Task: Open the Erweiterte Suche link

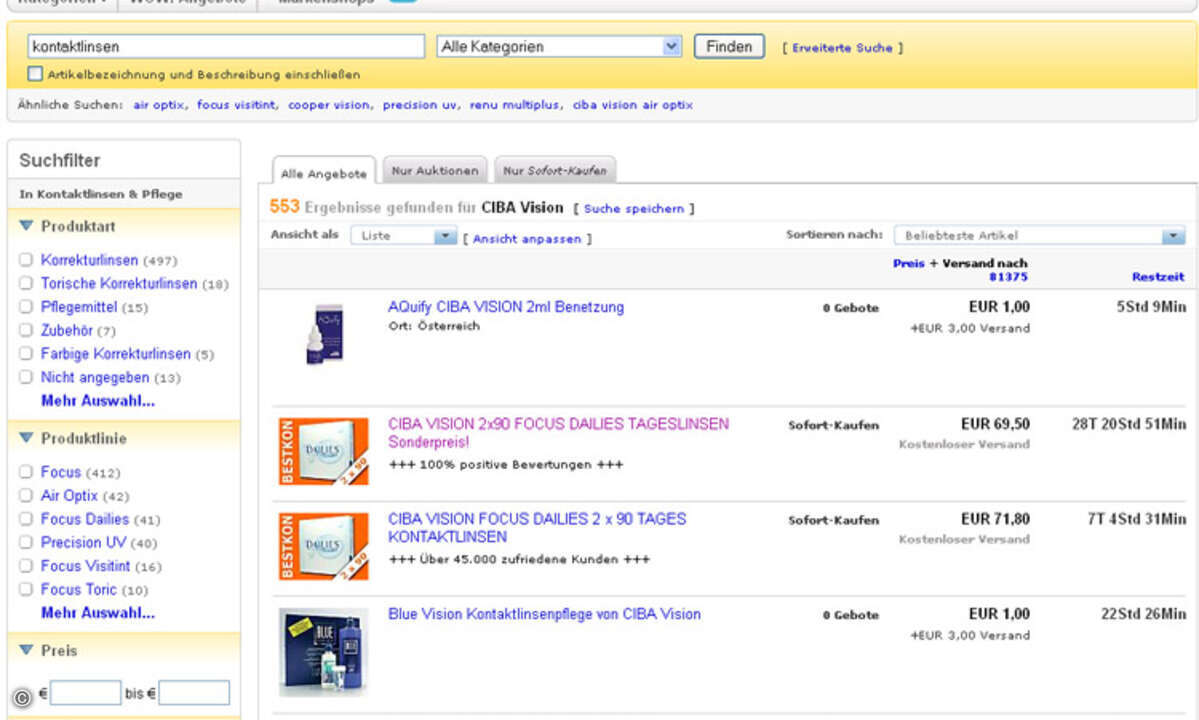Action: coord(842,47)
